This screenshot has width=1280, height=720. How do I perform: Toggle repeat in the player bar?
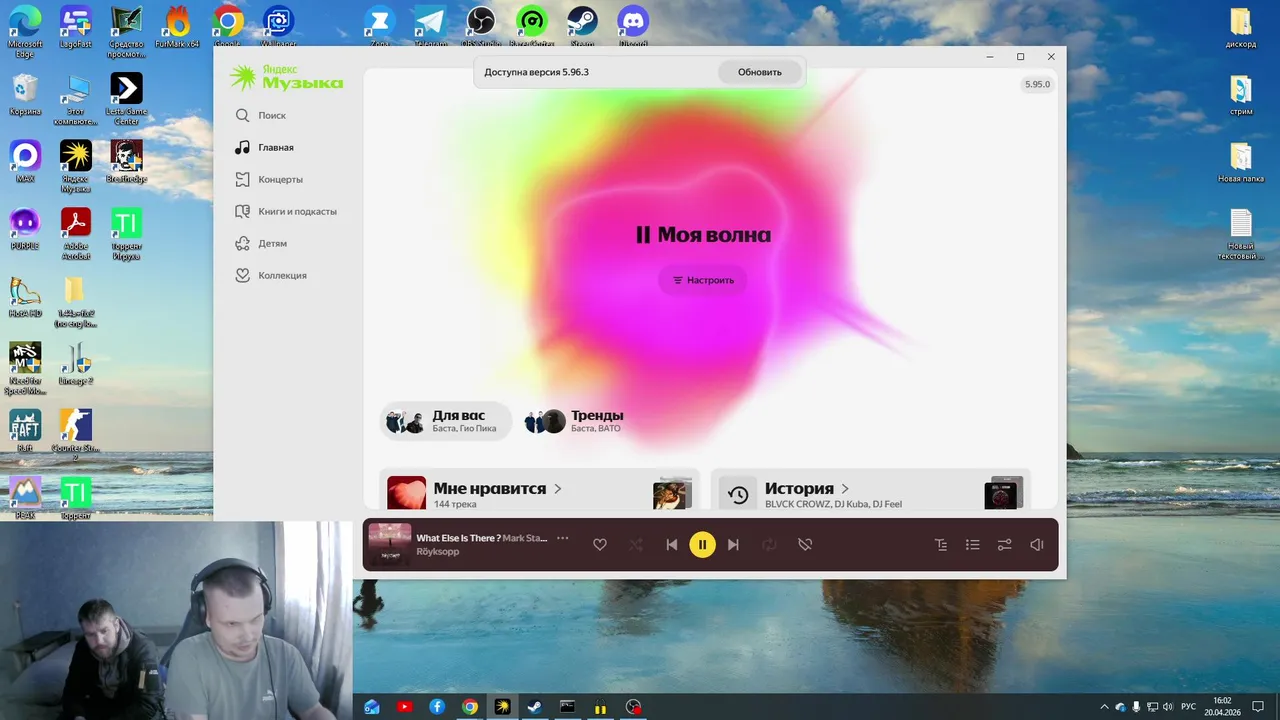coord(769,545)
